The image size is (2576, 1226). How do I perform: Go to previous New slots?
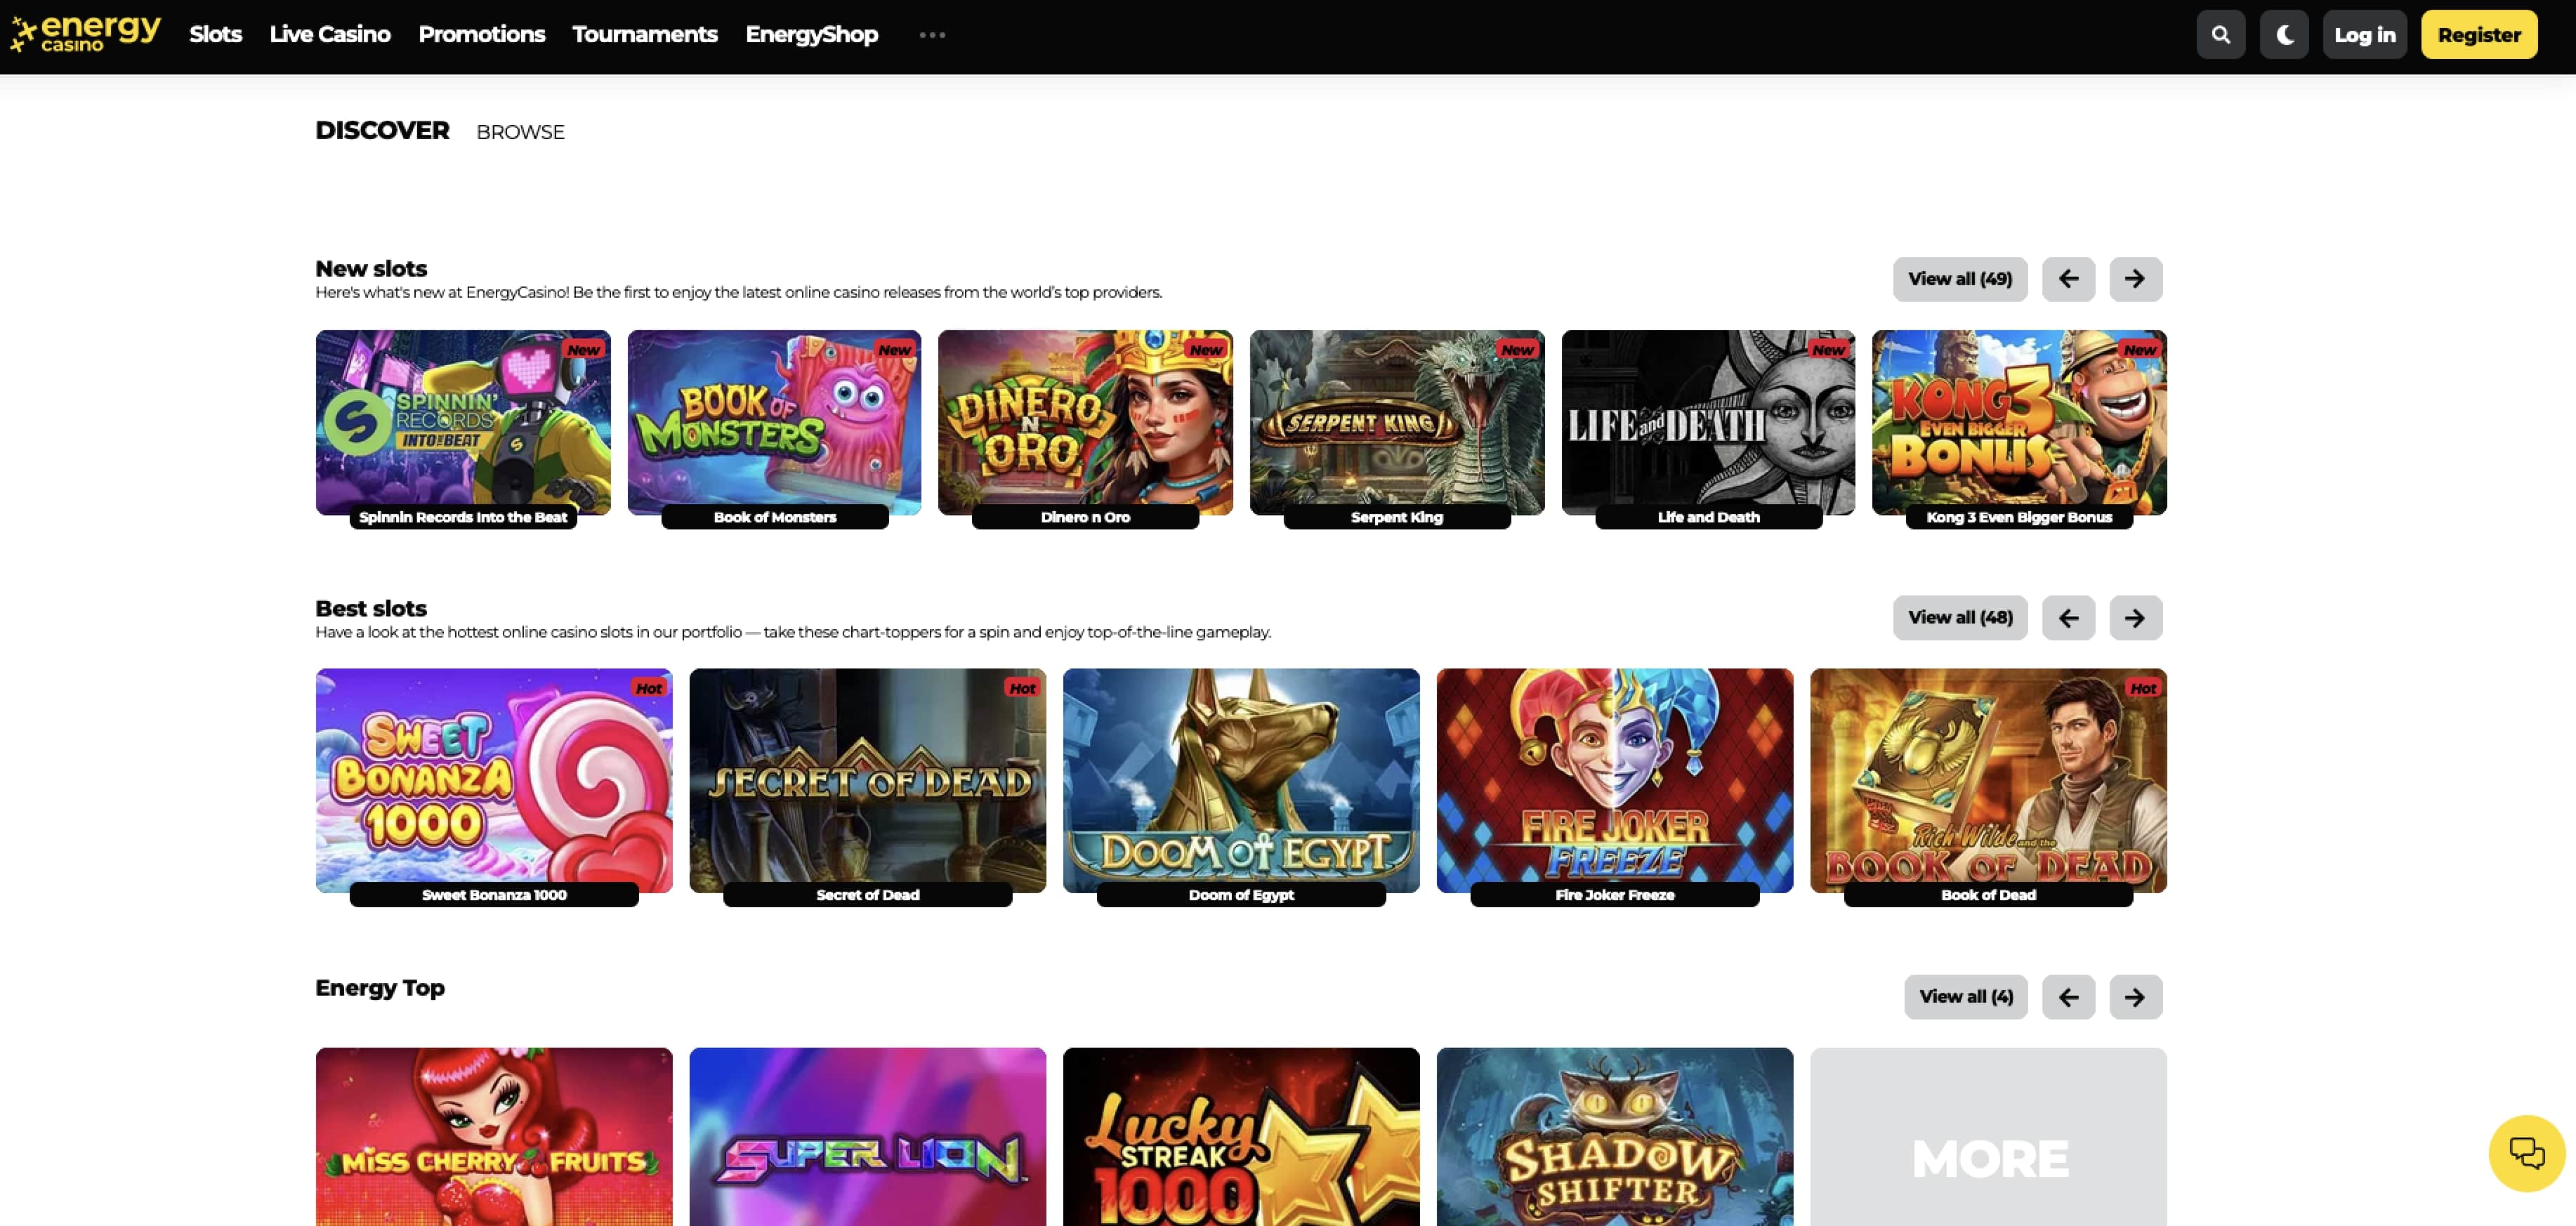tap(2068, 279)
